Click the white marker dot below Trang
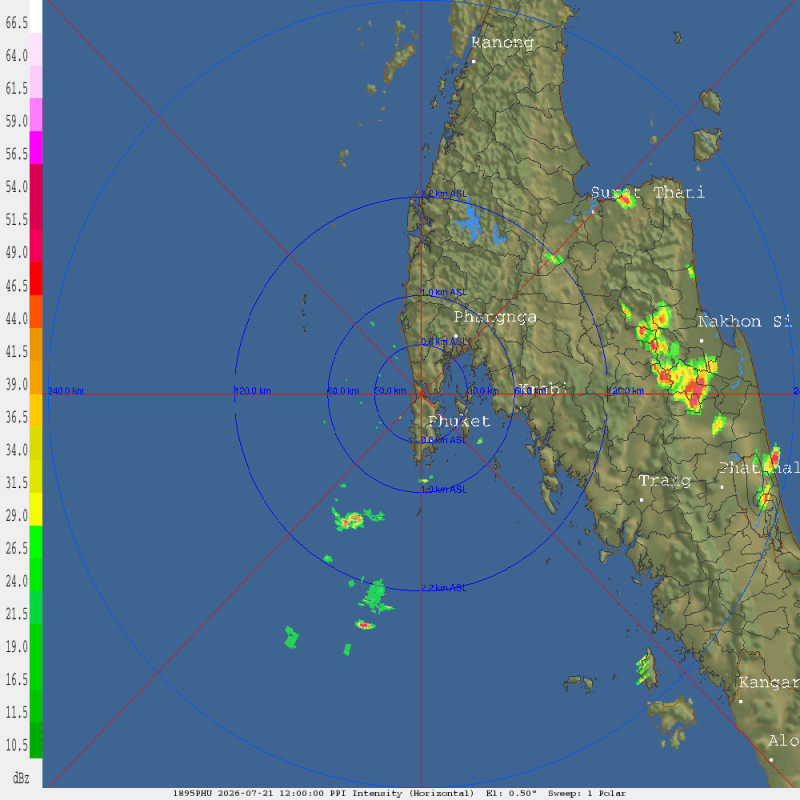 641,500
